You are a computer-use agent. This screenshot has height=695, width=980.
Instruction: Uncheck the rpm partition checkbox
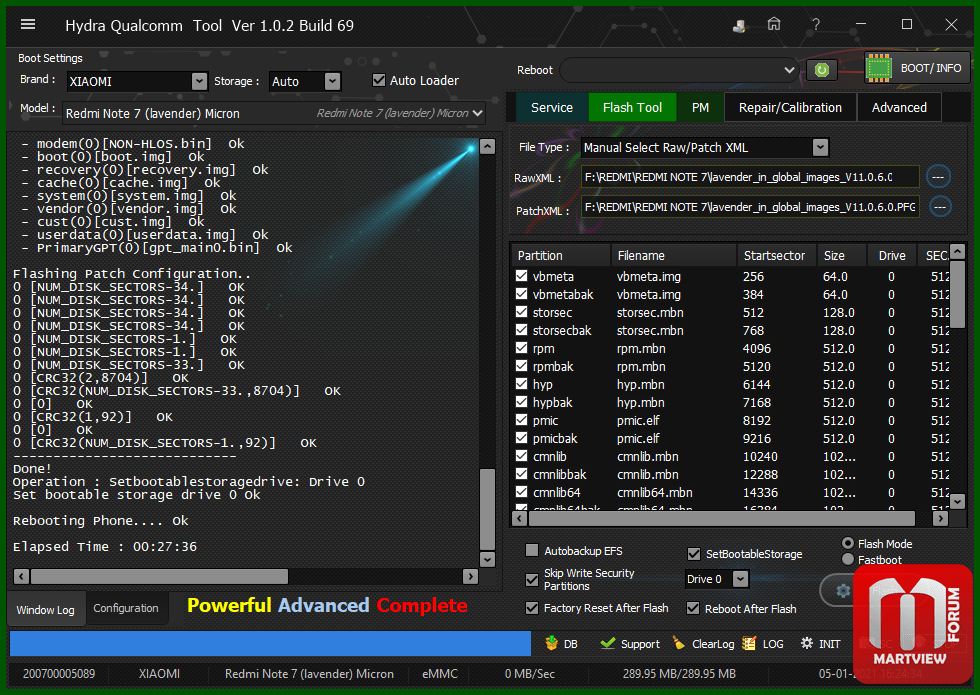tap(521, 348)
